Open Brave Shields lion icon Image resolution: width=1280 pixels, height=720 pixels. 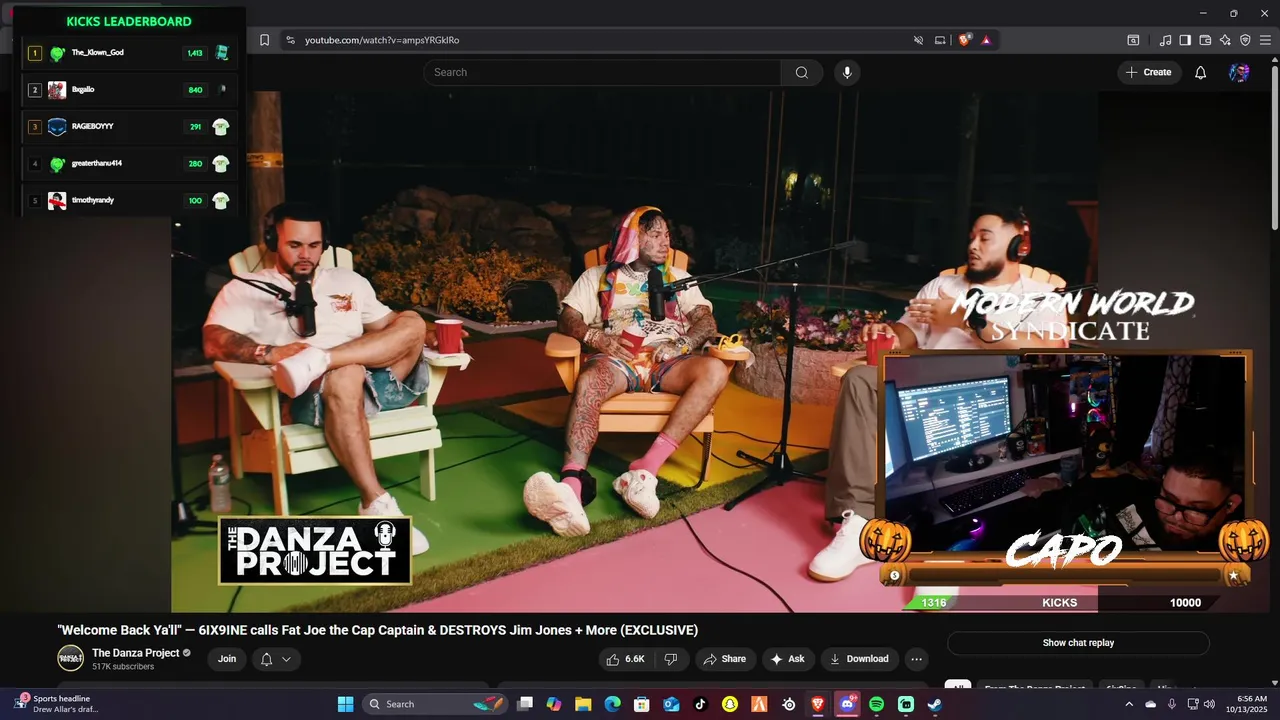(x=964, y=40)
